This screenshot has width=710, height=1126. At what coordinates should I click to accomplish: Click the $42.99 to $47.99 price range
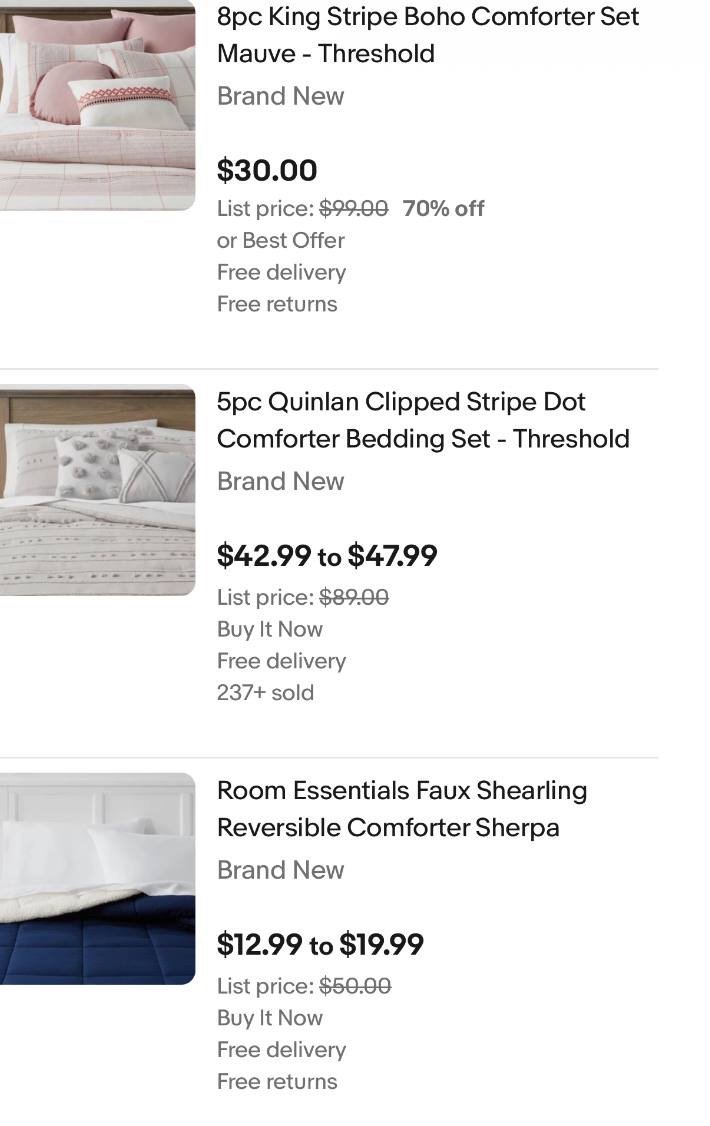(x=327, y=556)
